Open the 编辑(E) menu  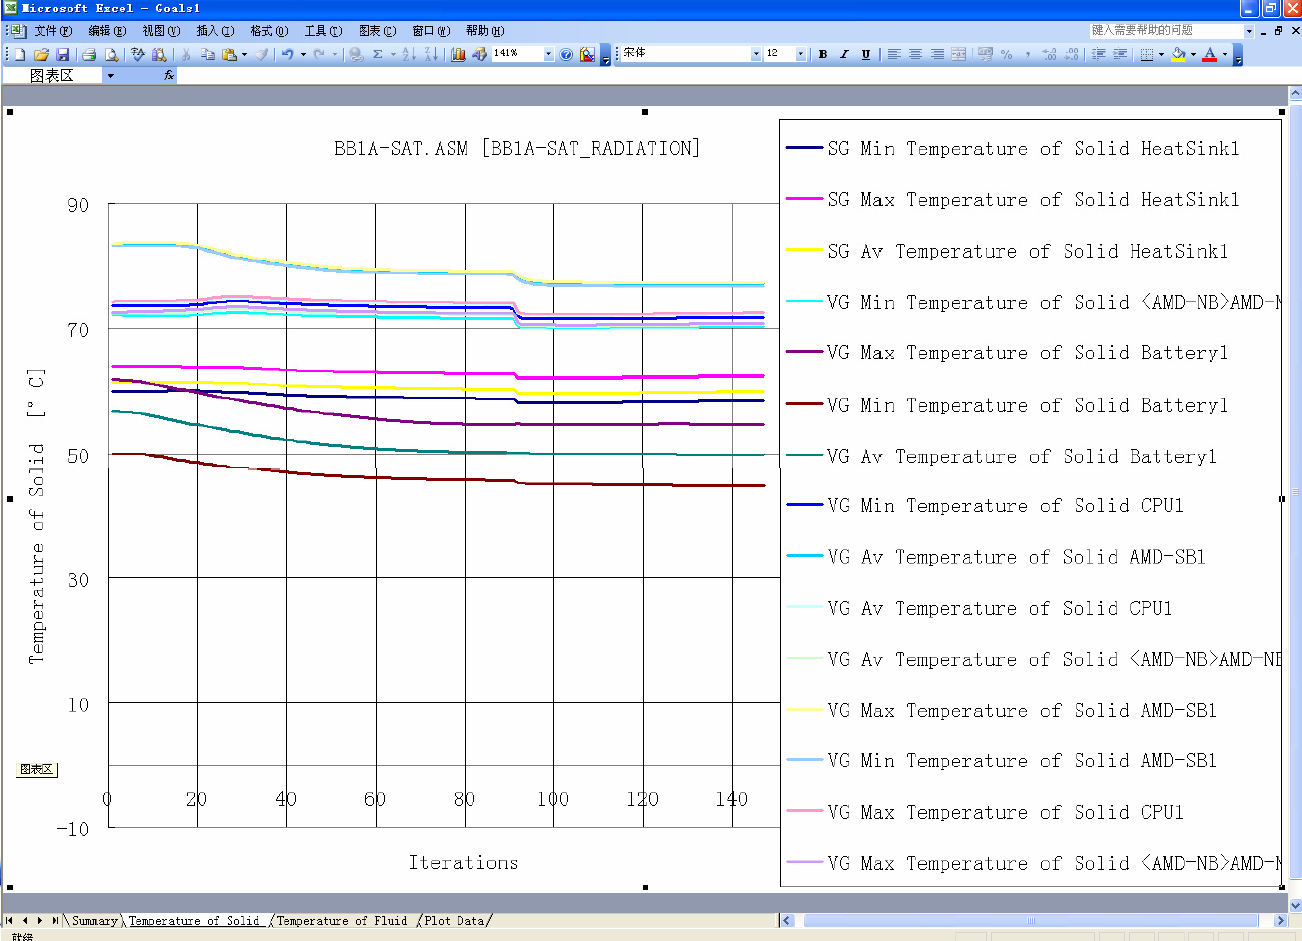click(x=107, y=31)
